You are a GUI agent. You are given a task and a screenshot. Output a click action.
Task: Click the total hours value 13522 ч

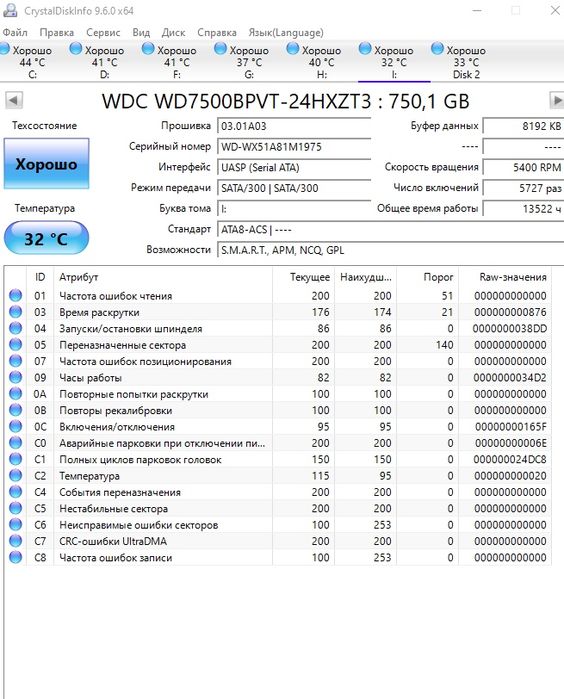pos(523,209)
